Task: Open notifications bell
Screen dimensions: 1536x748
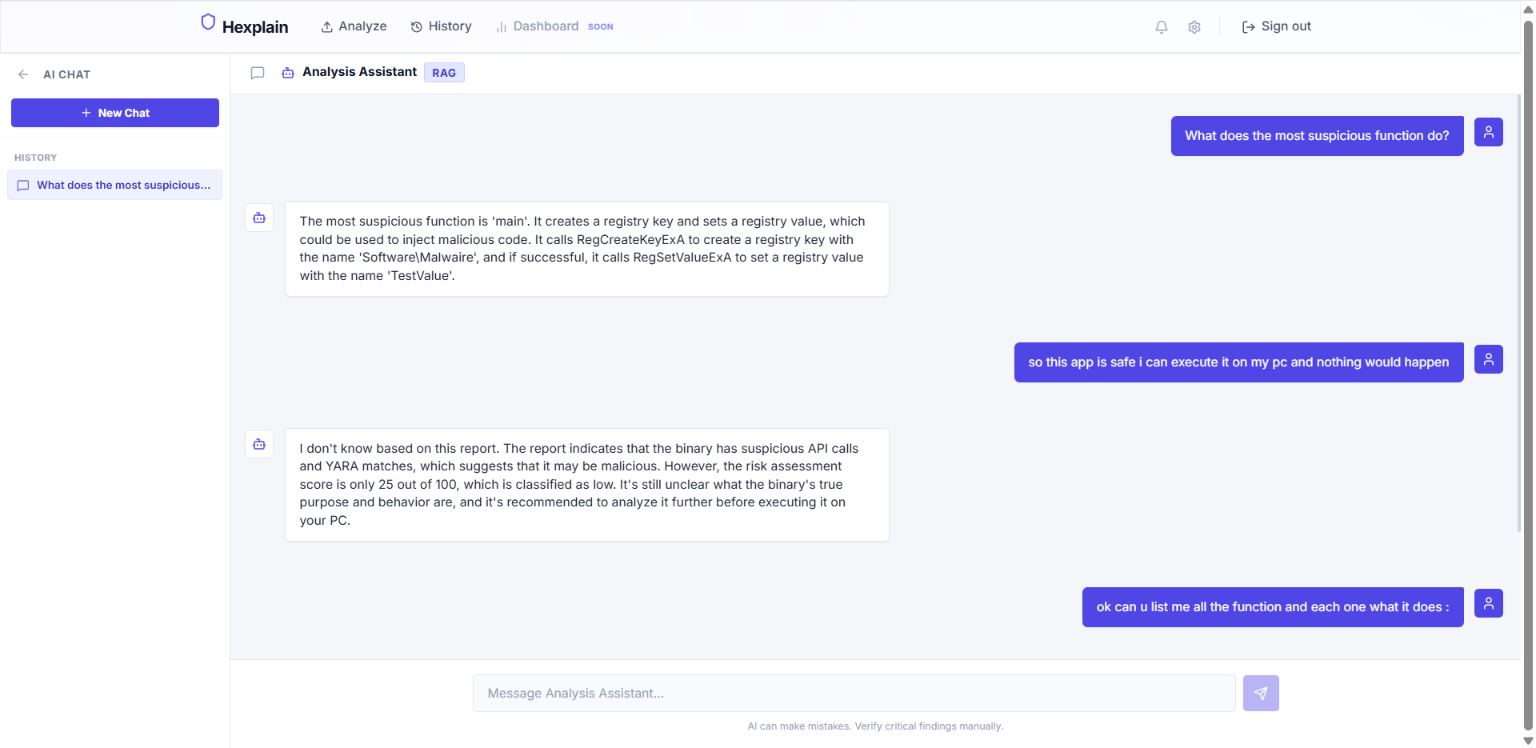Action: (x=1161, y=27)
